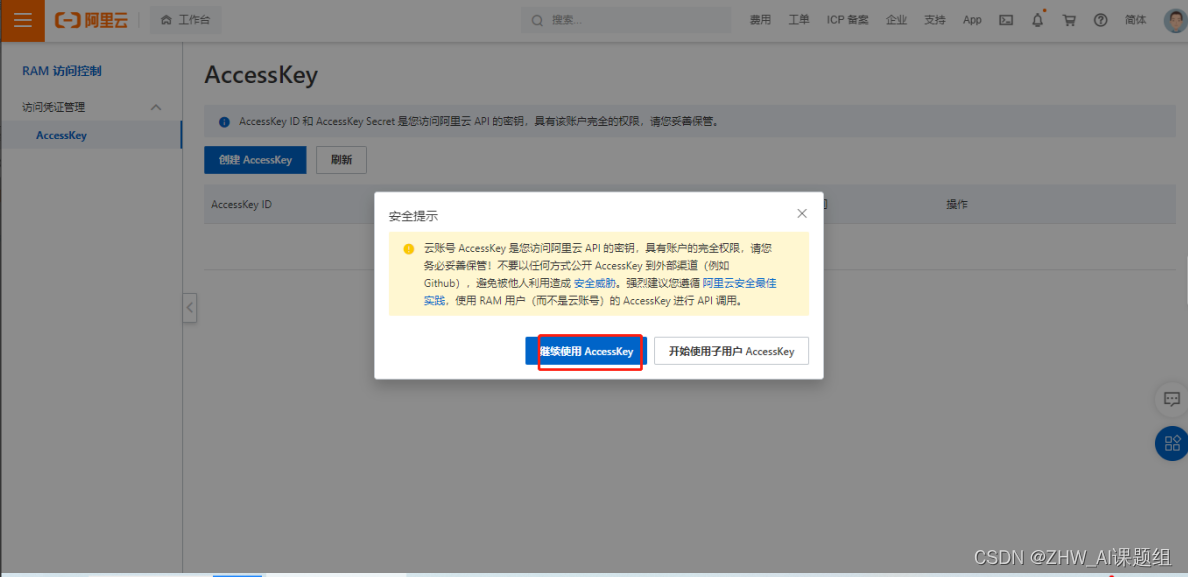Click the AccessKey ID column header

241,204
